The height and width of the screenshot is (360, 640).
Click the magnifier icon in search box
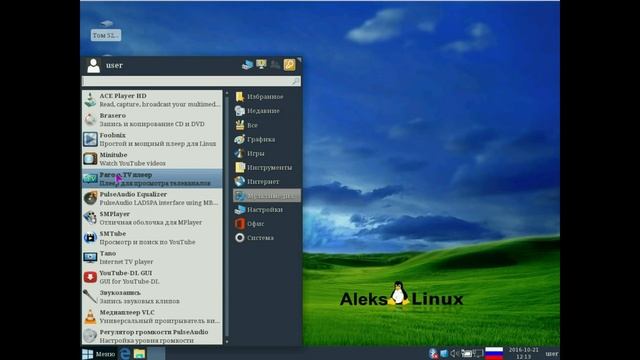tap(295, 82)
